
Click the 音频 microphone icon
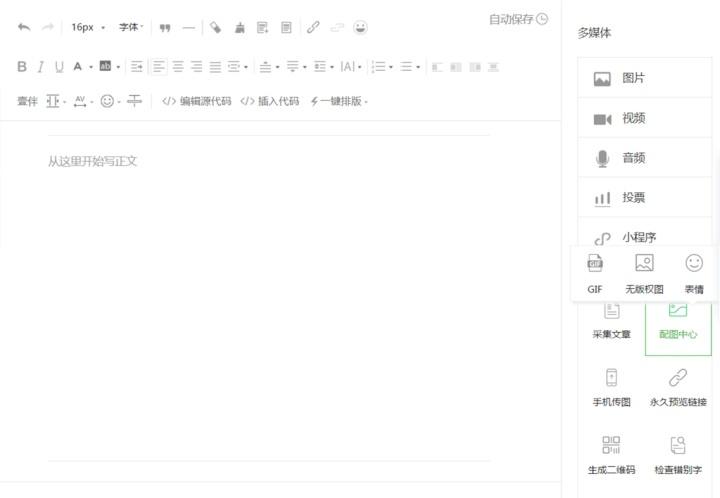point(602,159)
